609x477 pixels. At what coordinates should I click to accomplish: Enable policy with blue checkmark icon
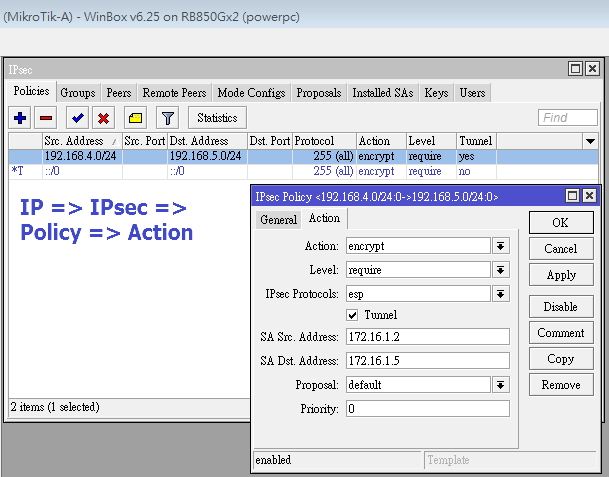coord(78,118)
